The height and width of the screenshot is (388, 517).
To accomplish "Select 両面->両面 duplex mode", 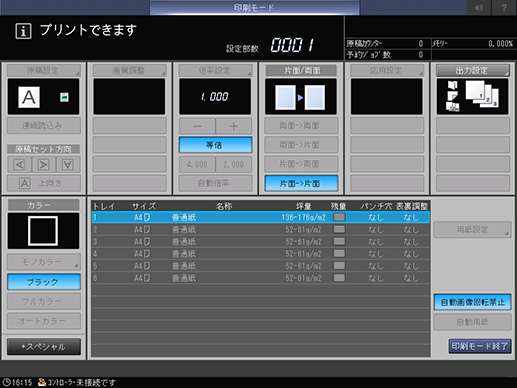I will pyautogui.click(x=301, y=126).
